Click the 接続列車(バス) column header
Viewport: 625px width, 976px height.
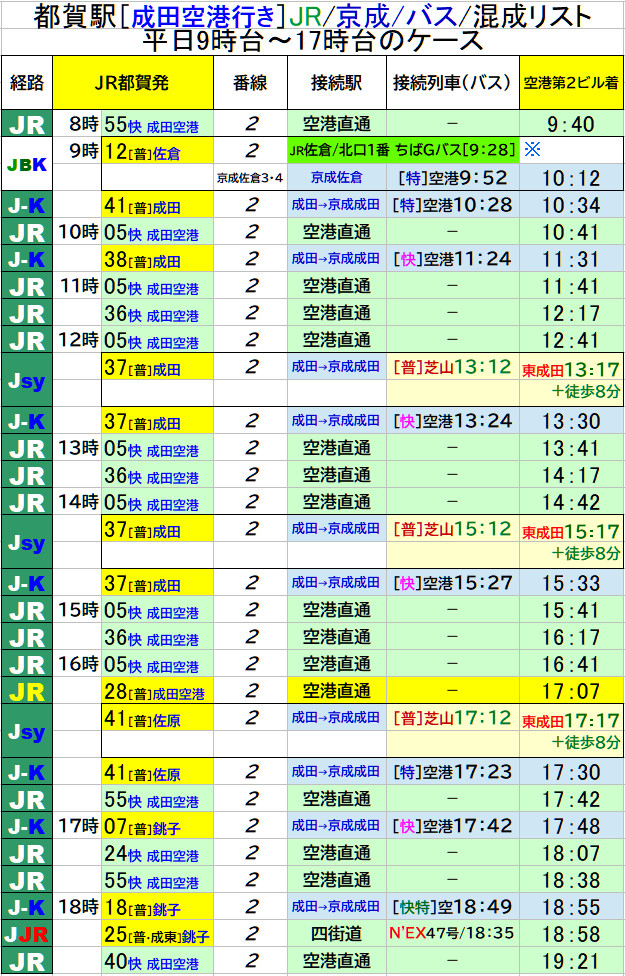452,83
